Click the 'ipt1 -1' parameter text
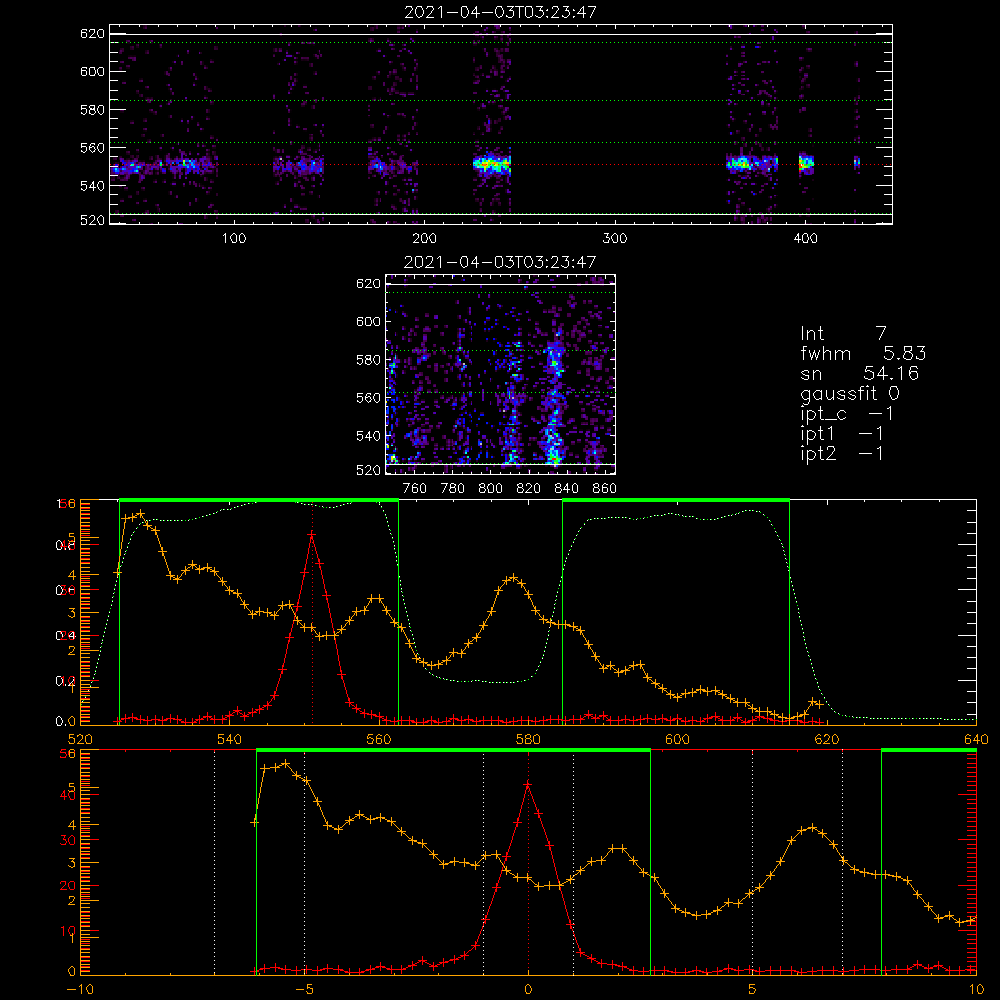 pyautogui.click(x=842, y=434)
